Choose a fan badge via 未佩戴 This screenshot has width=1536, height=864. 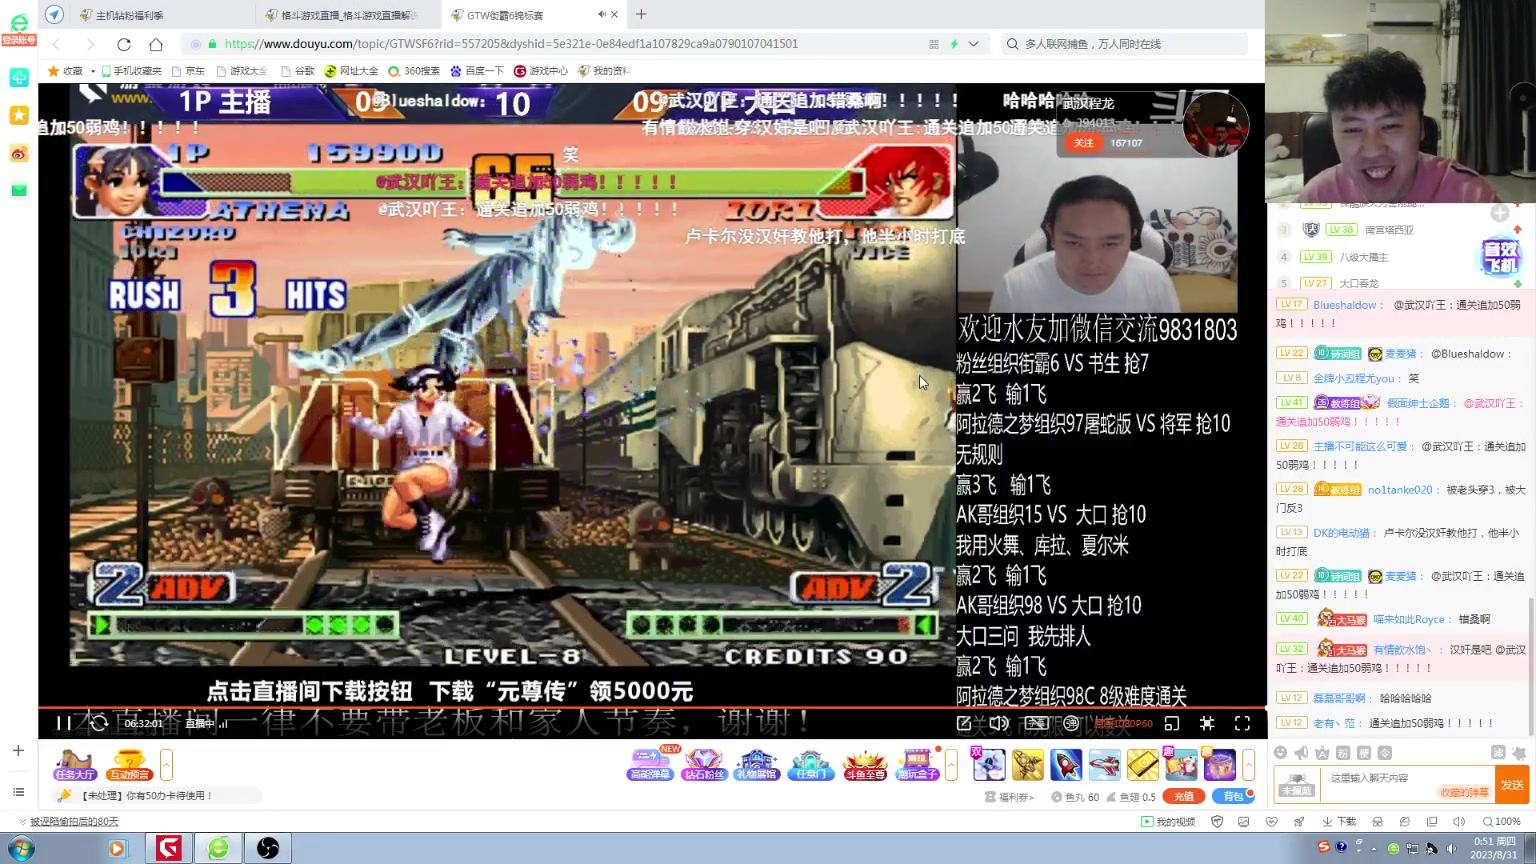point(1297,785)
